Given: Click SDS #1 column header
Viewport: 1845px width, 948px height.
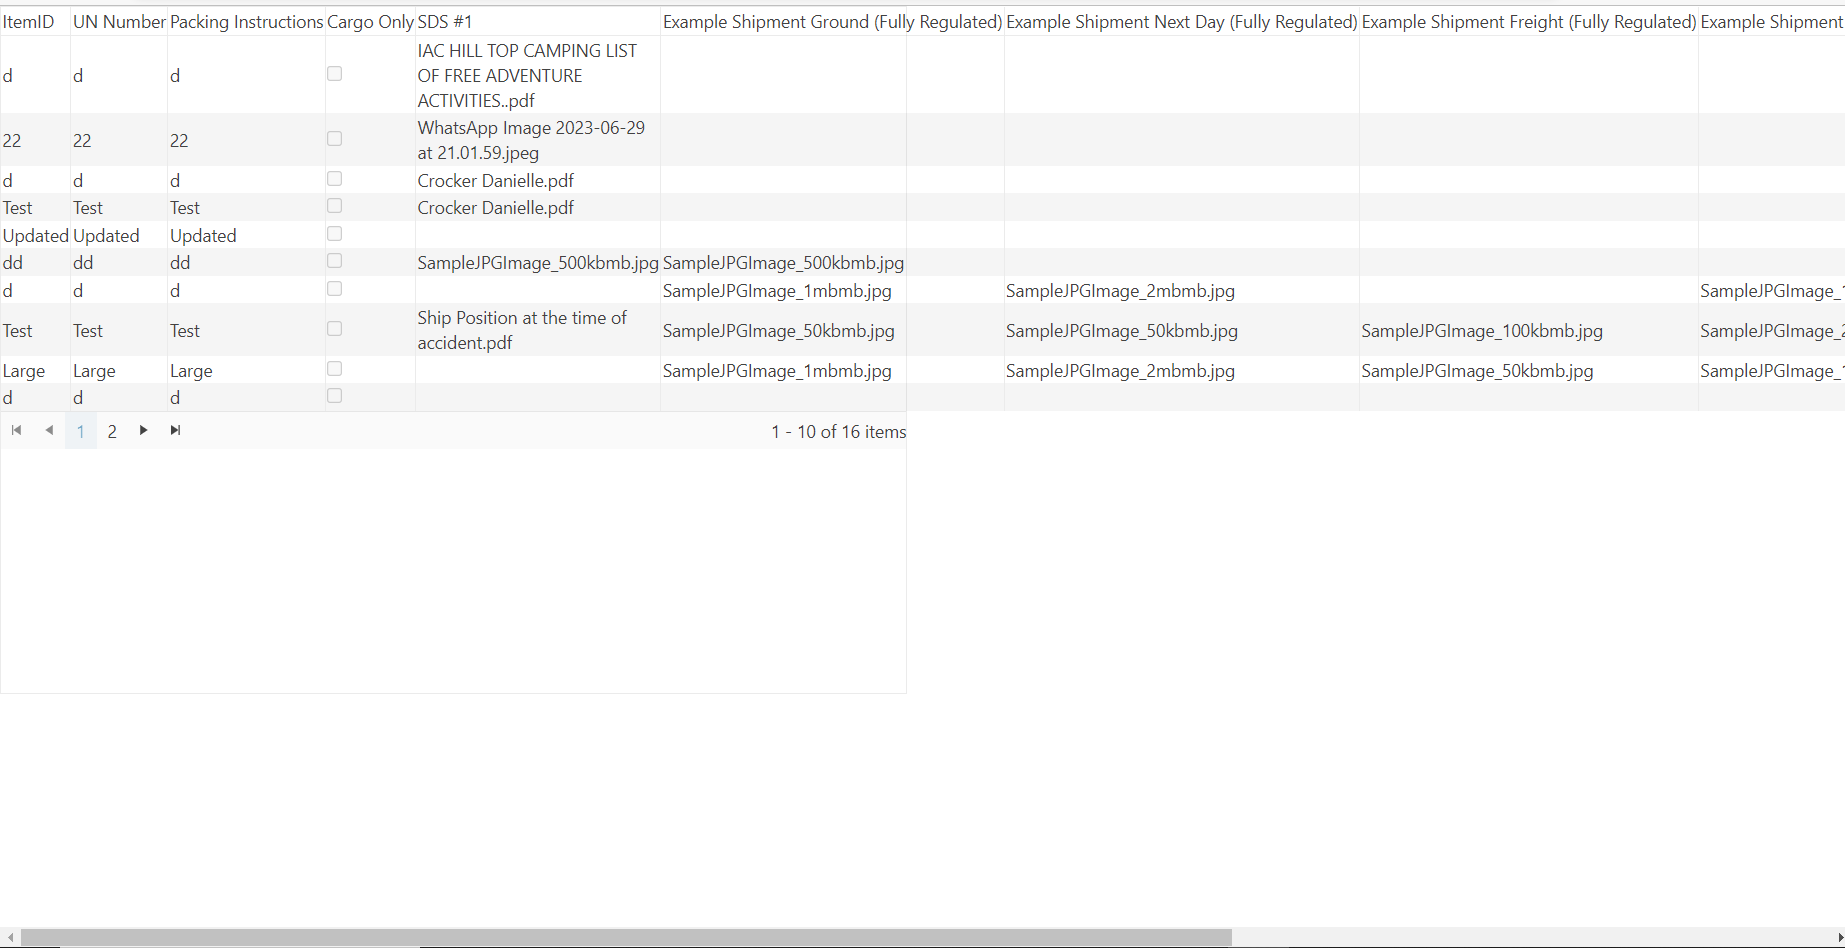Looking at the screenshot, I should pos(445,21).
